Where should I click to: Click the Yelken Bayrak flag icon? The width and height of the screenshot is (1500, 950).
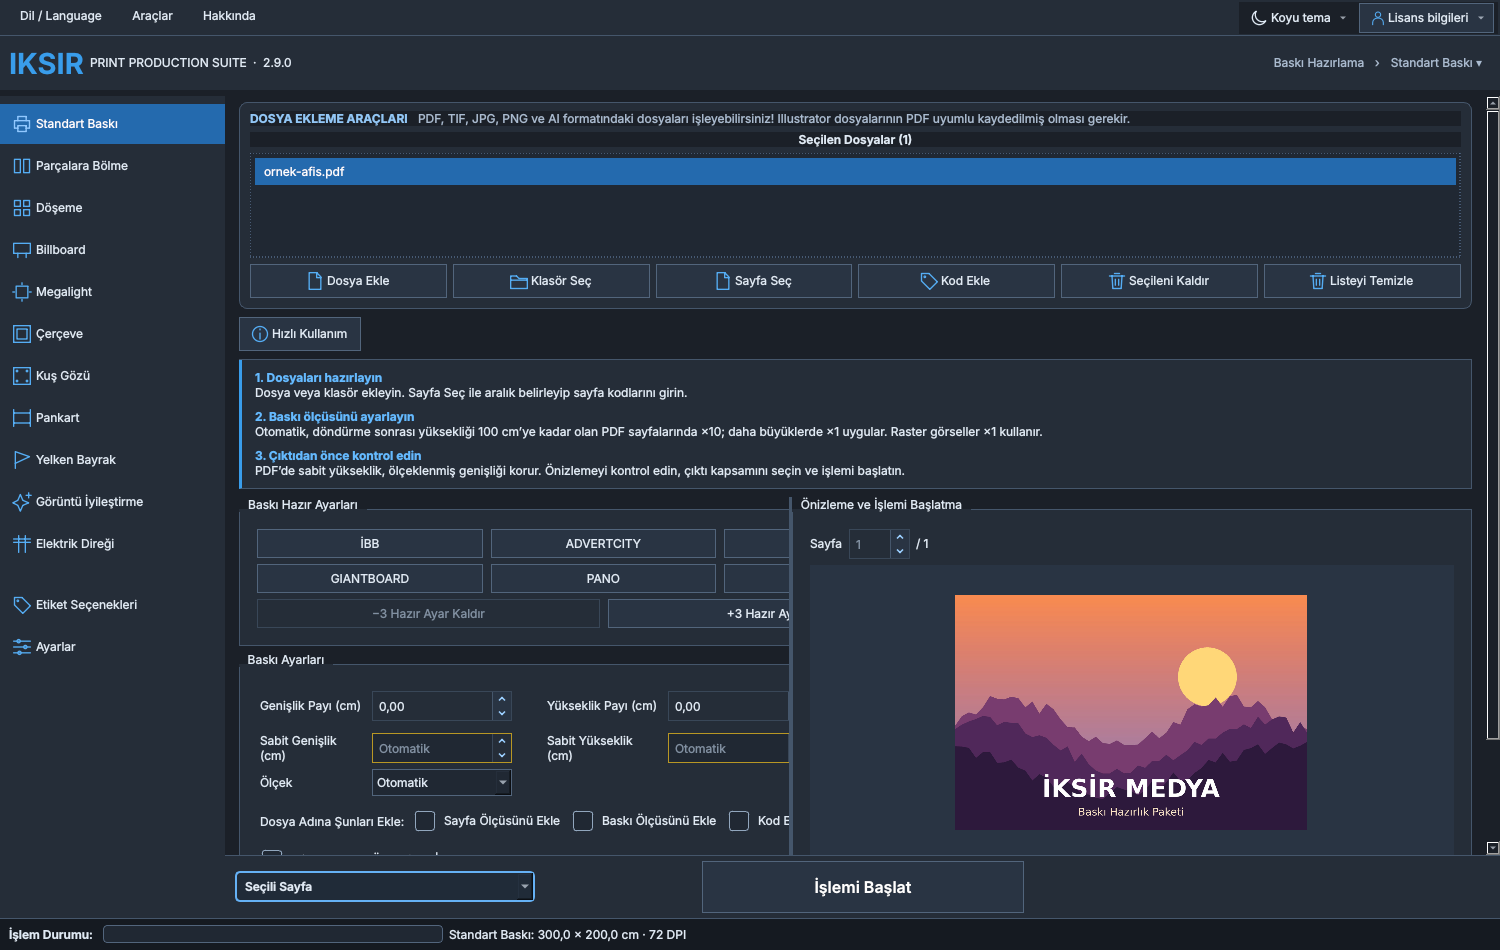point(21,460)
